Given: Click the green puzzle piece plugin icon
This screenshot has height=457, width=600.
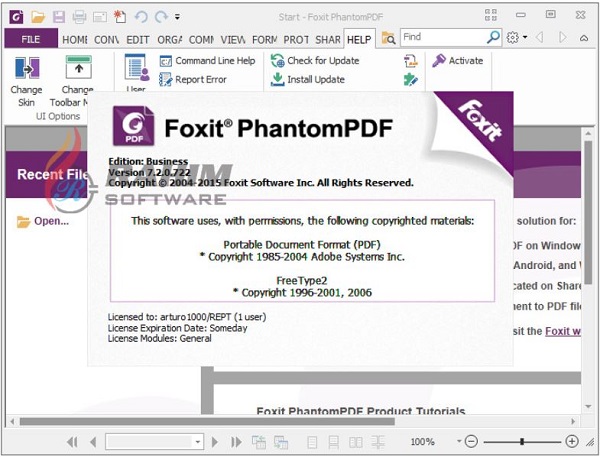Looking at the screenshot, I should (x=411, y=80).
